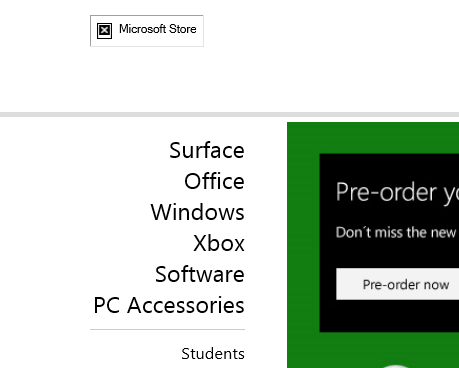The height and width of the screenshot is (368, 459).
Task: Click the "Don't miss the new" subtitle
Action: click(x=396, y=232)
